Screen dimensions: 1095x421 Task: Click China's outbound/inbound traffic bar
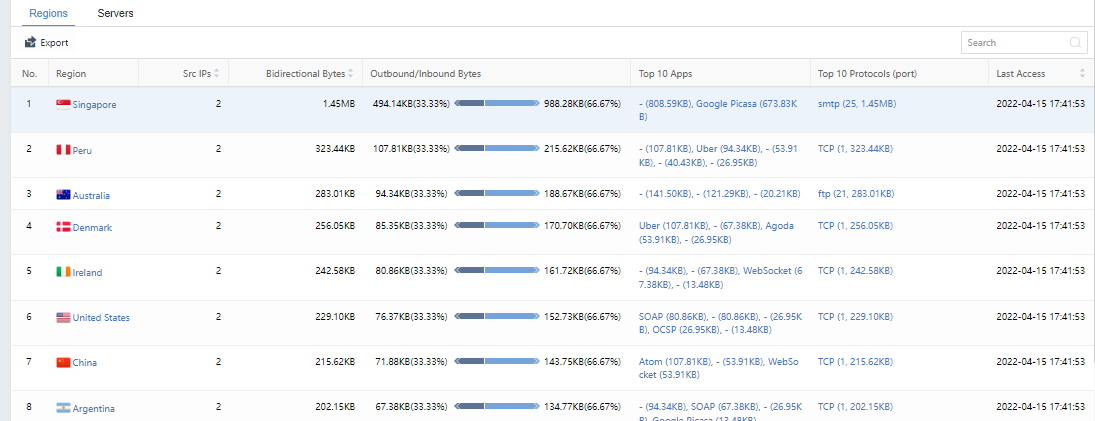coord(497,362)
